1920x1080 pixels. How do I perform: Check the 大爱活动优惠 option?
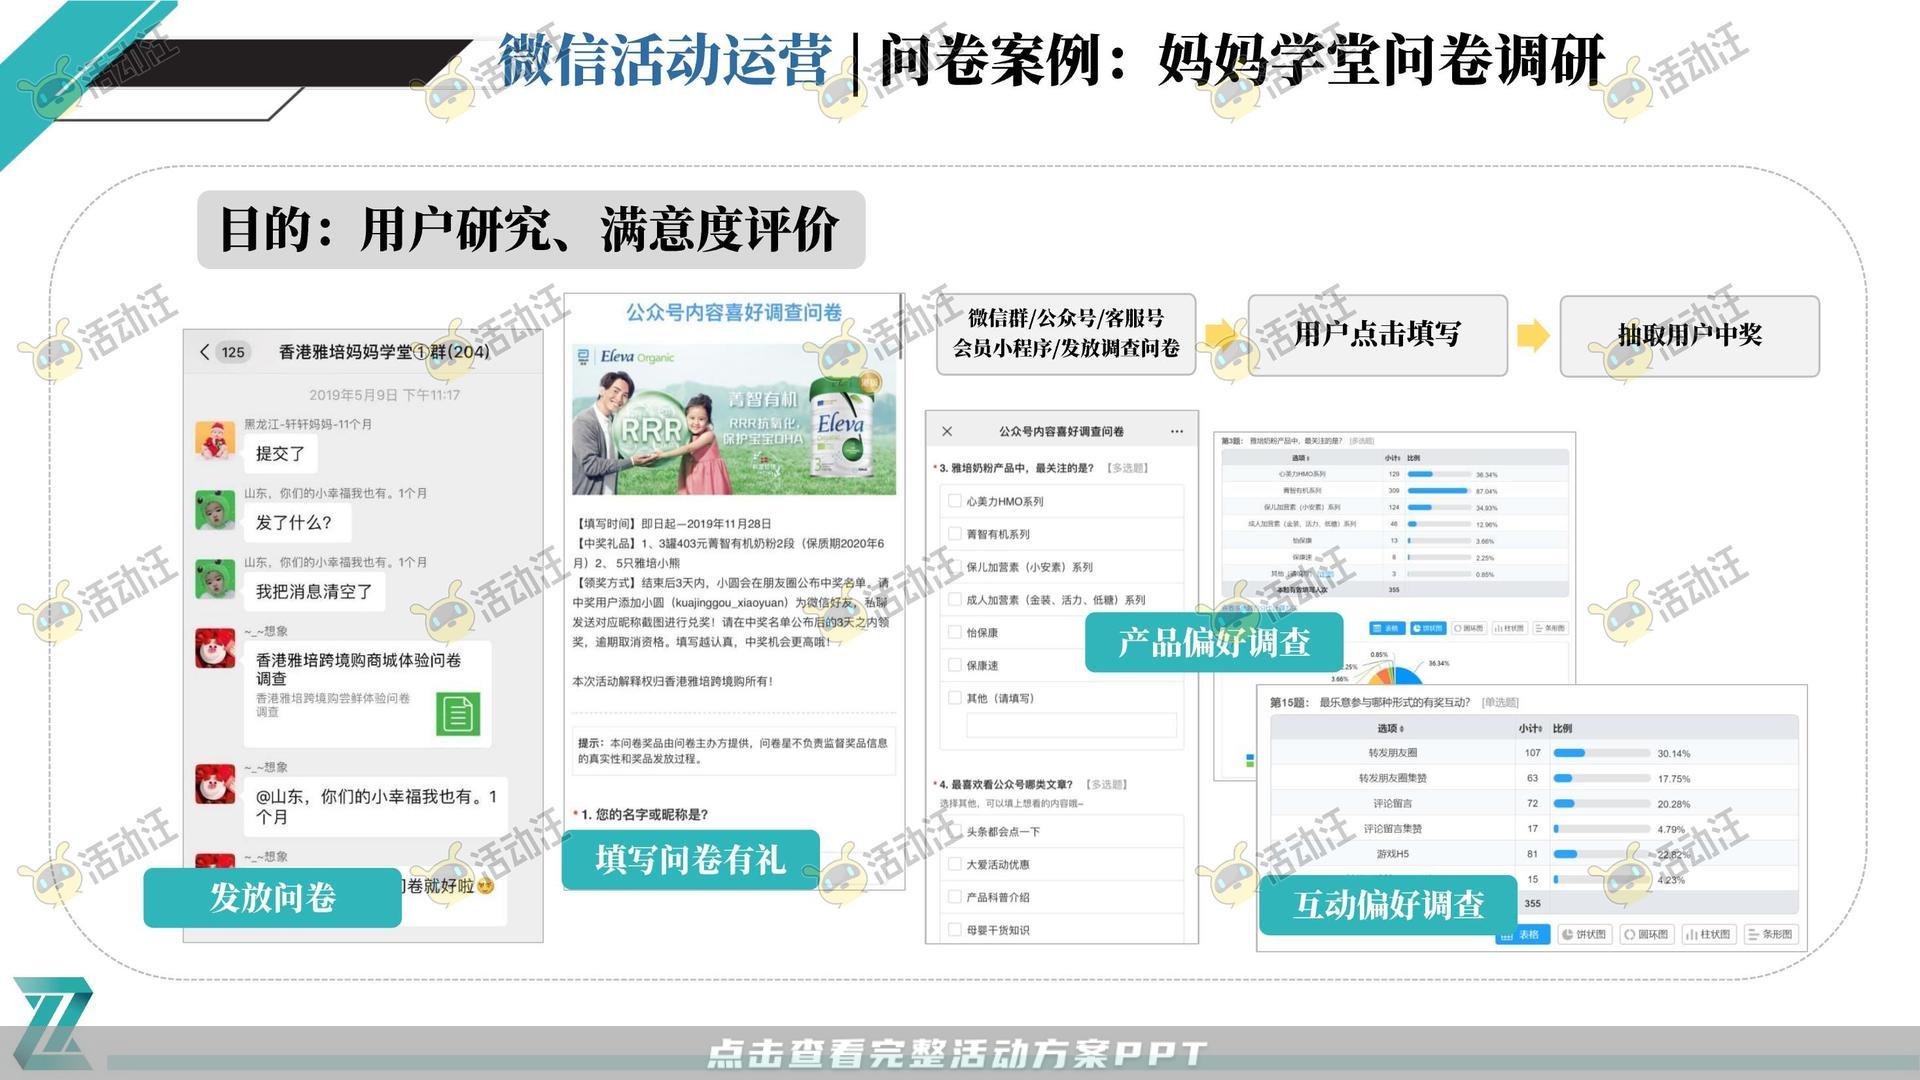954,864
